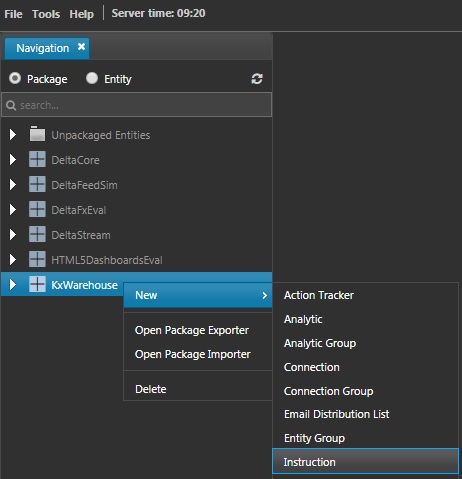Select Instruction in New submenu
The image size is (462, 479).
point(365,462)
